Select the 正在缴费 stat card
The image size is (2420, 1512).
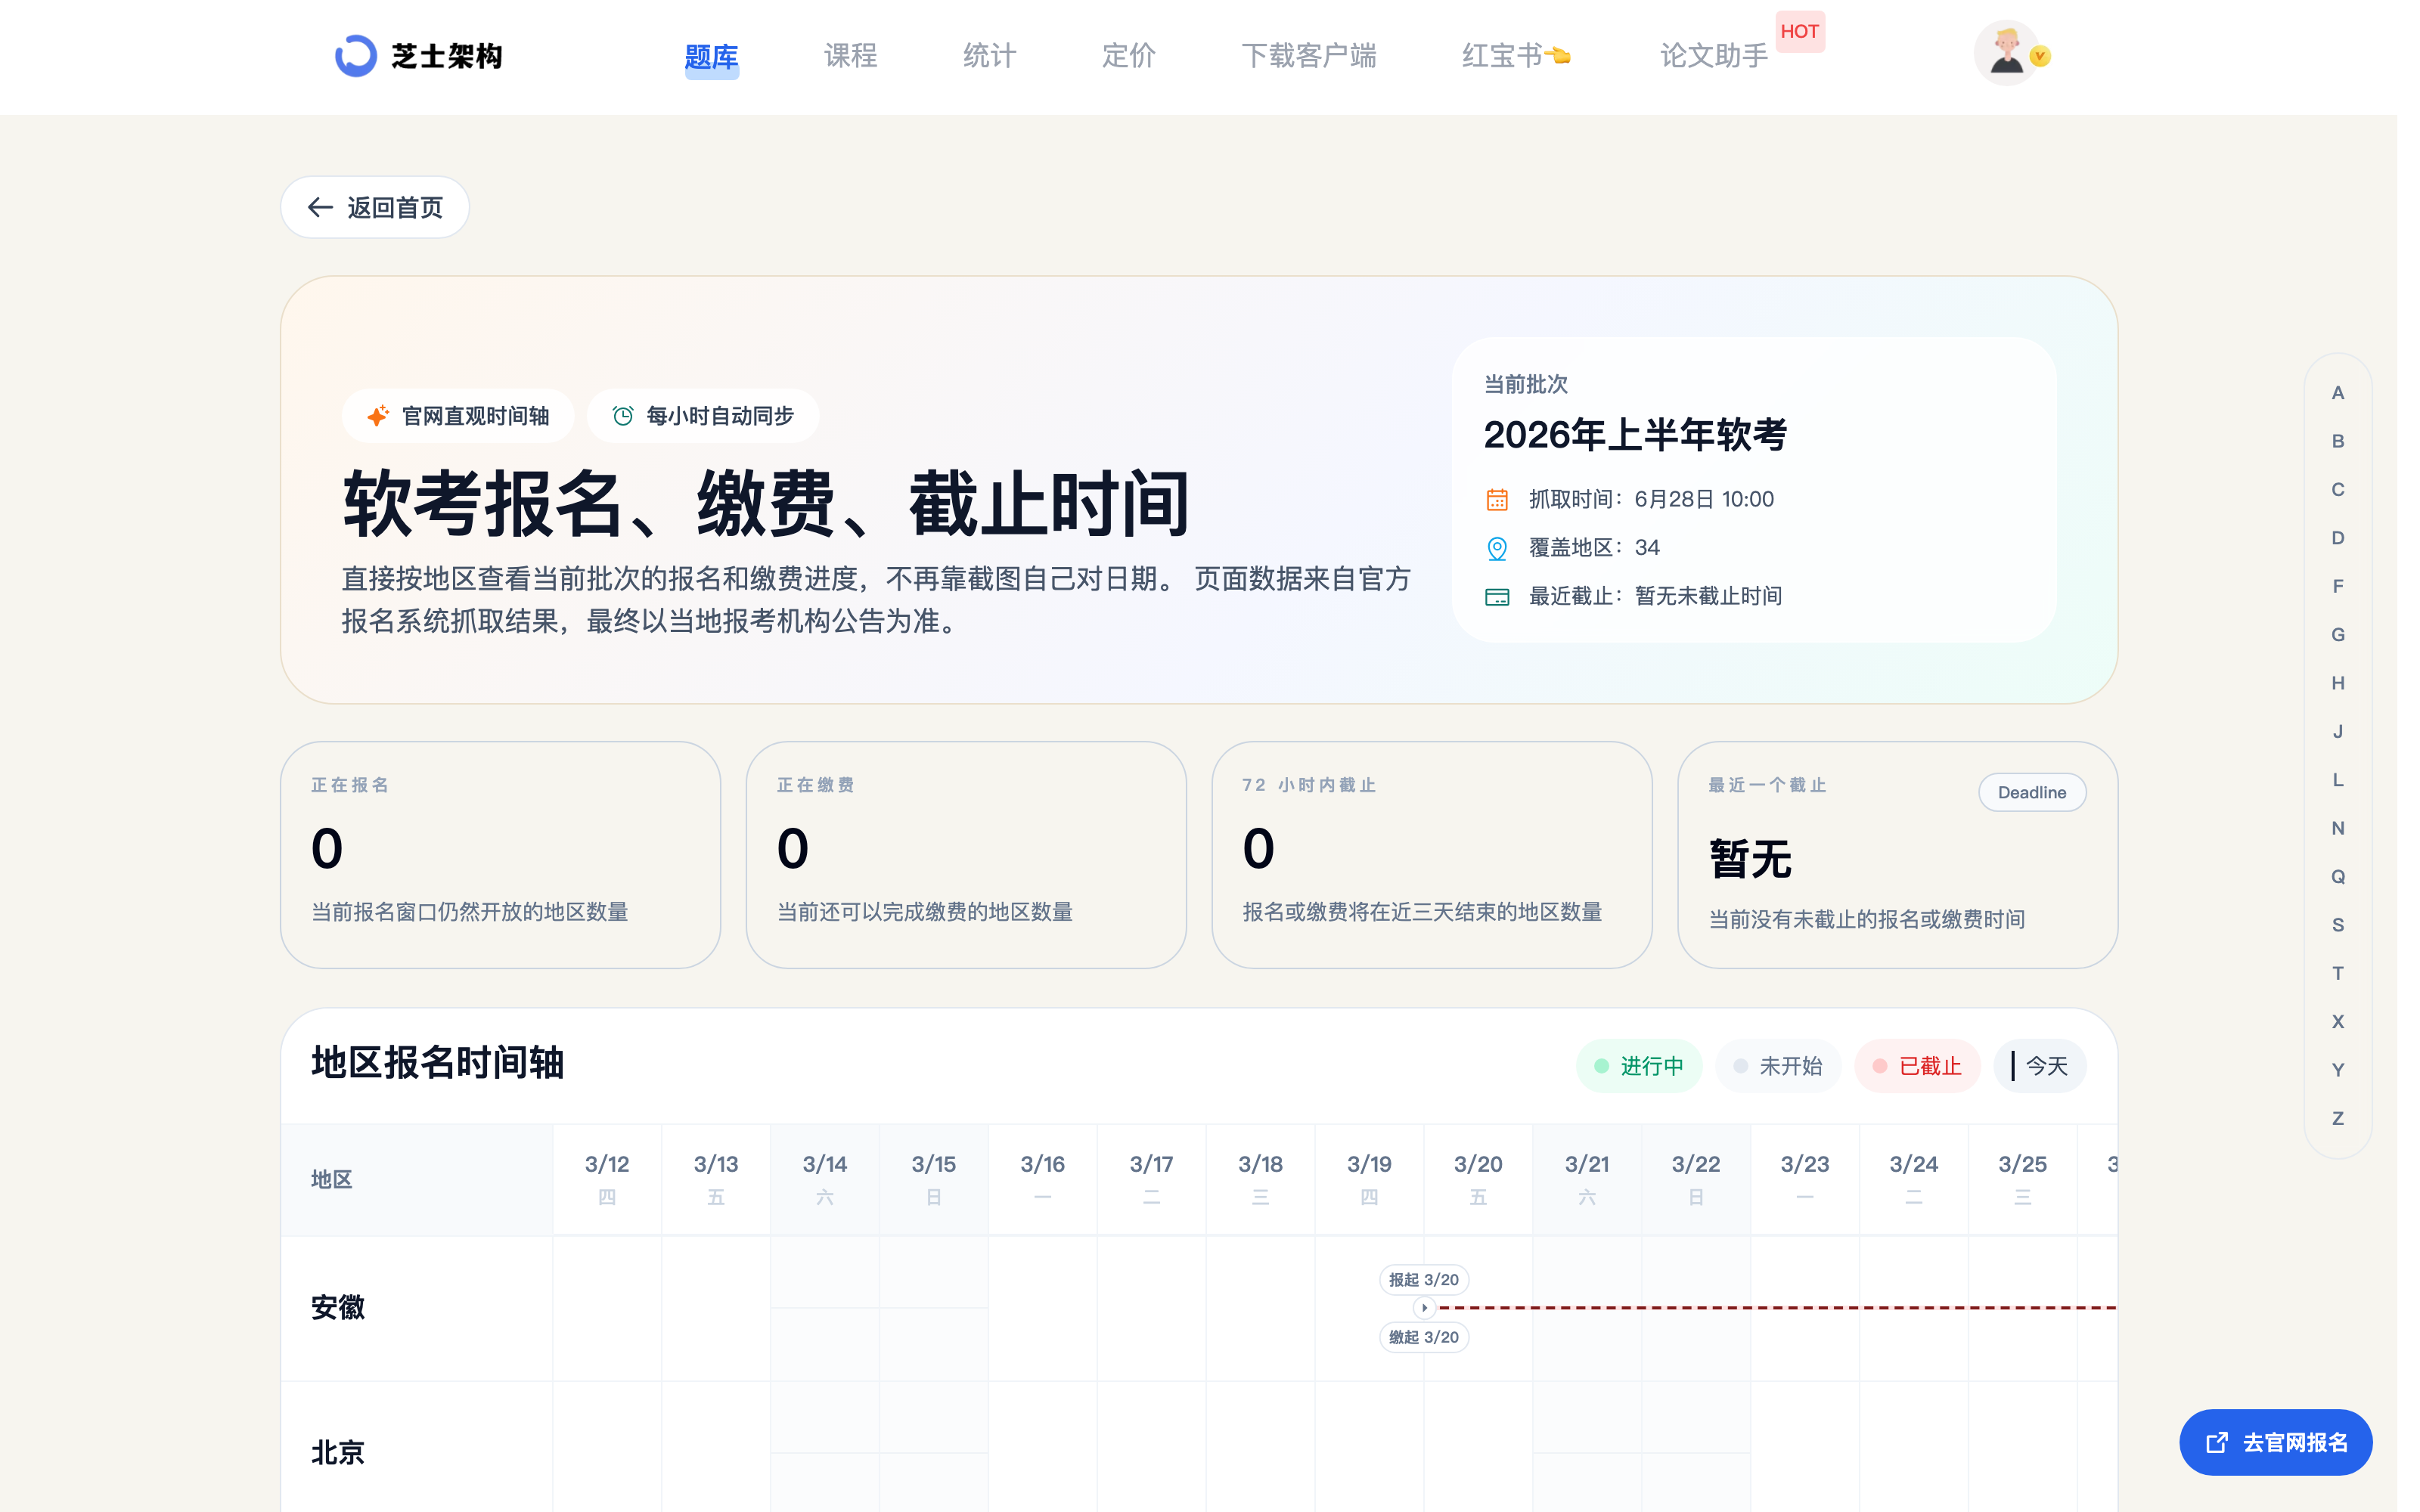[966, 855]
